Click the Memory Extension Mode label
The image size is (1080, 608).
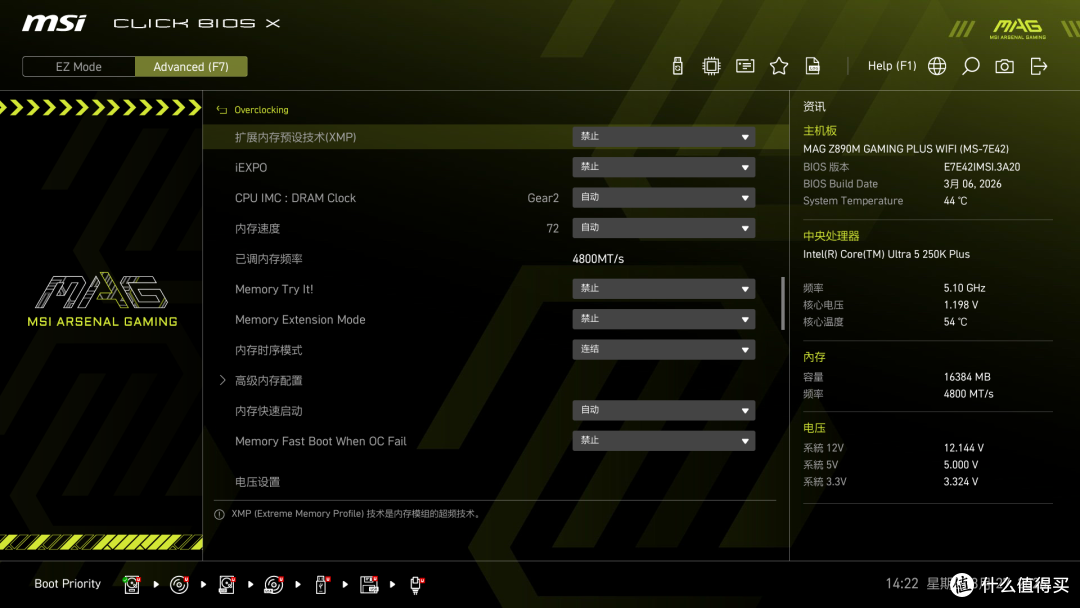click(300, 319)
